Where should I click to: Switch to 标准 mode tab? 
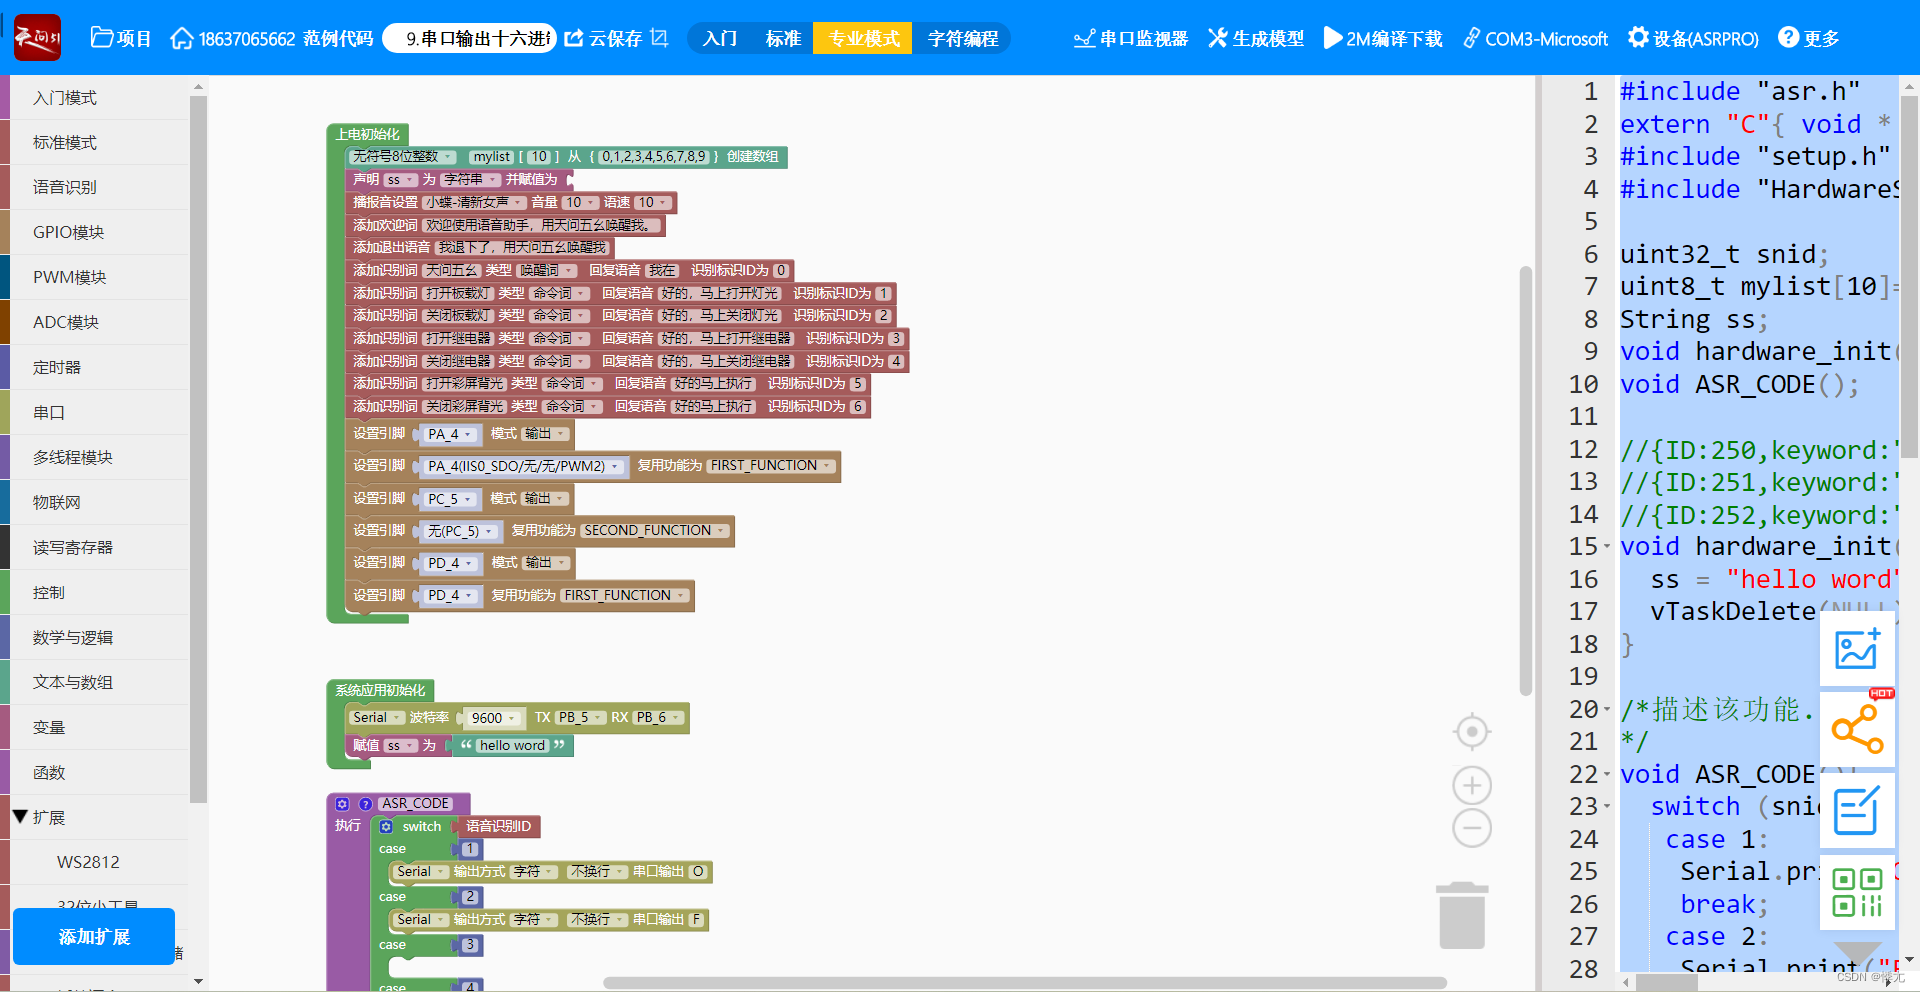point(783,38)
